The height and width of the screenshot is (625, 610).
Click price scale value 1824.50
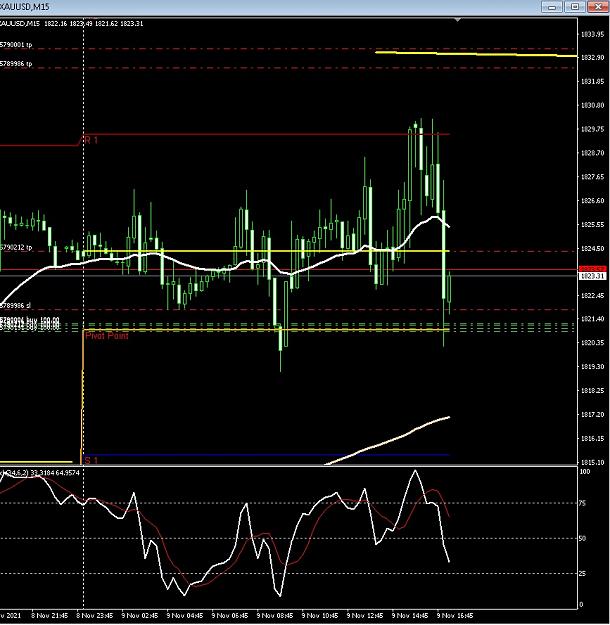tap(592, 248)
